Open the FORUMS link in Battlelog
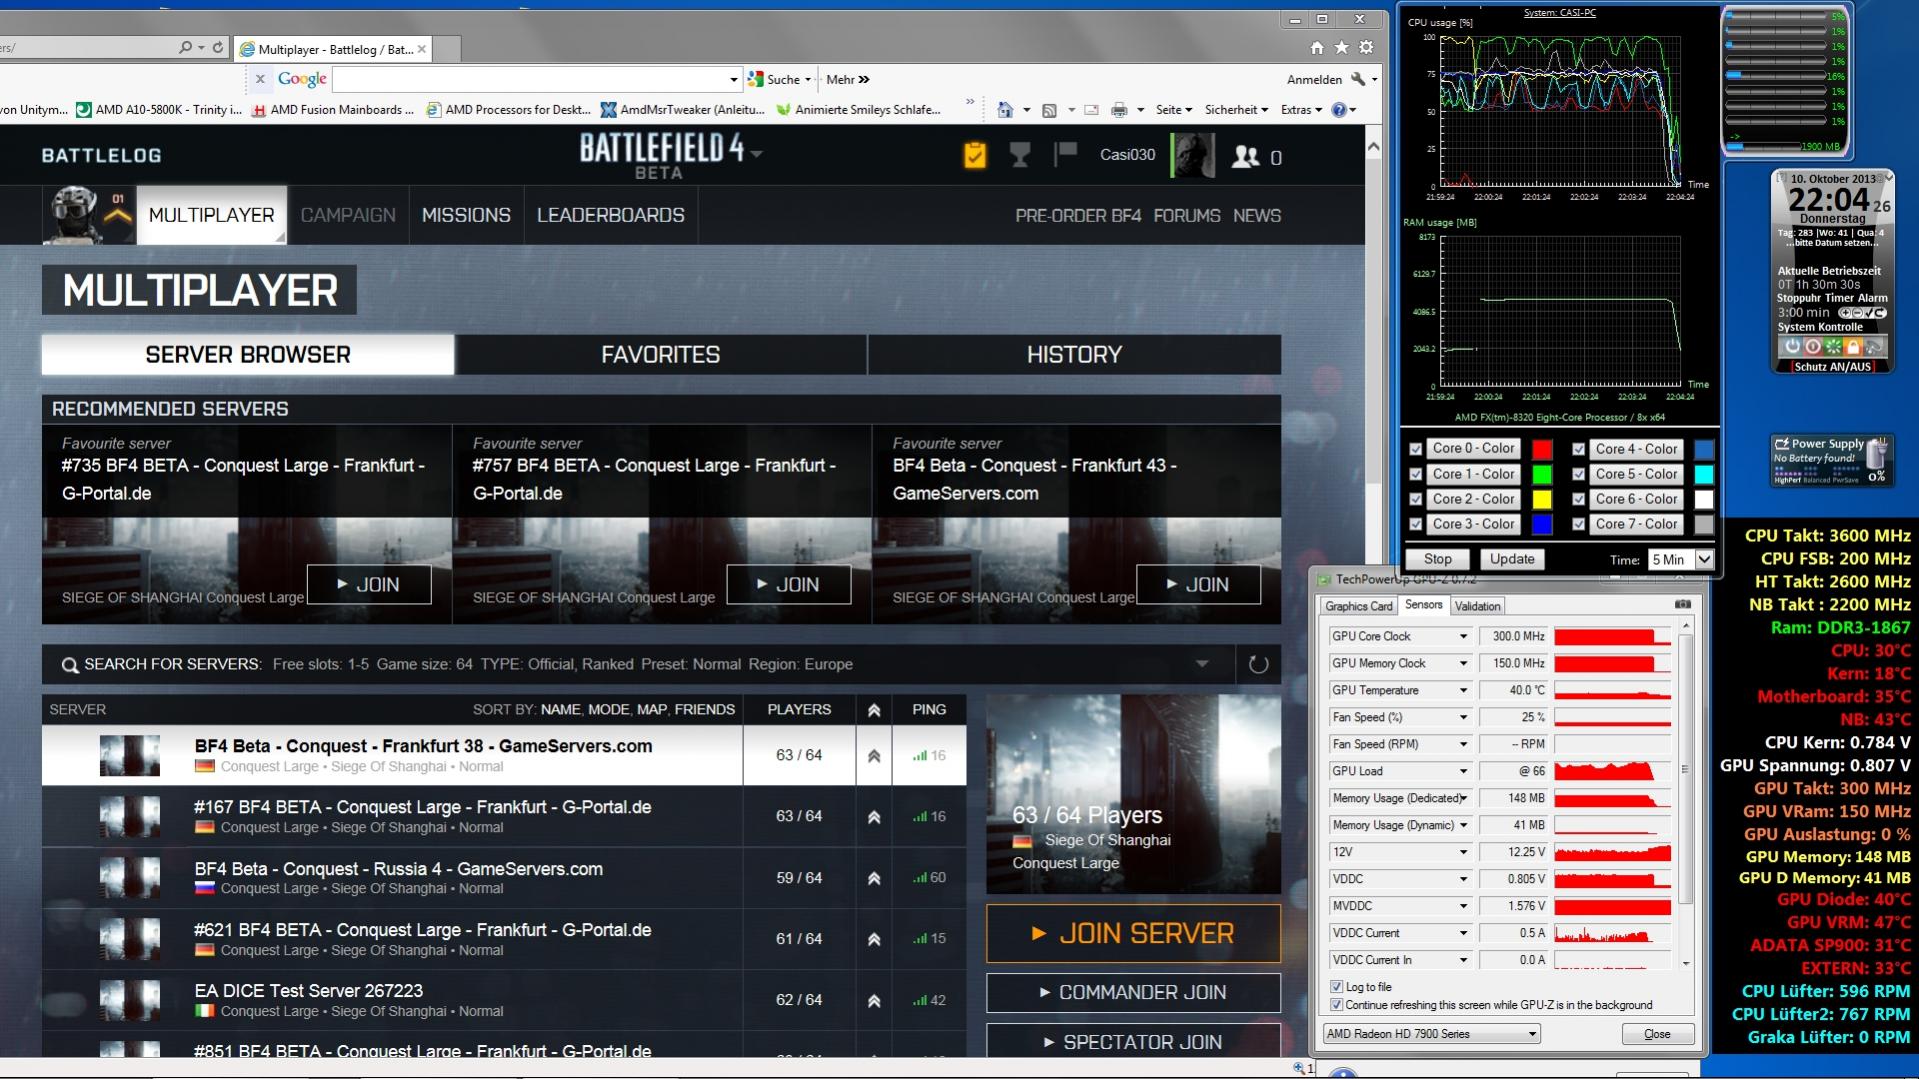Viewport: 1919px width, 1079px height. pos(1186,215)
